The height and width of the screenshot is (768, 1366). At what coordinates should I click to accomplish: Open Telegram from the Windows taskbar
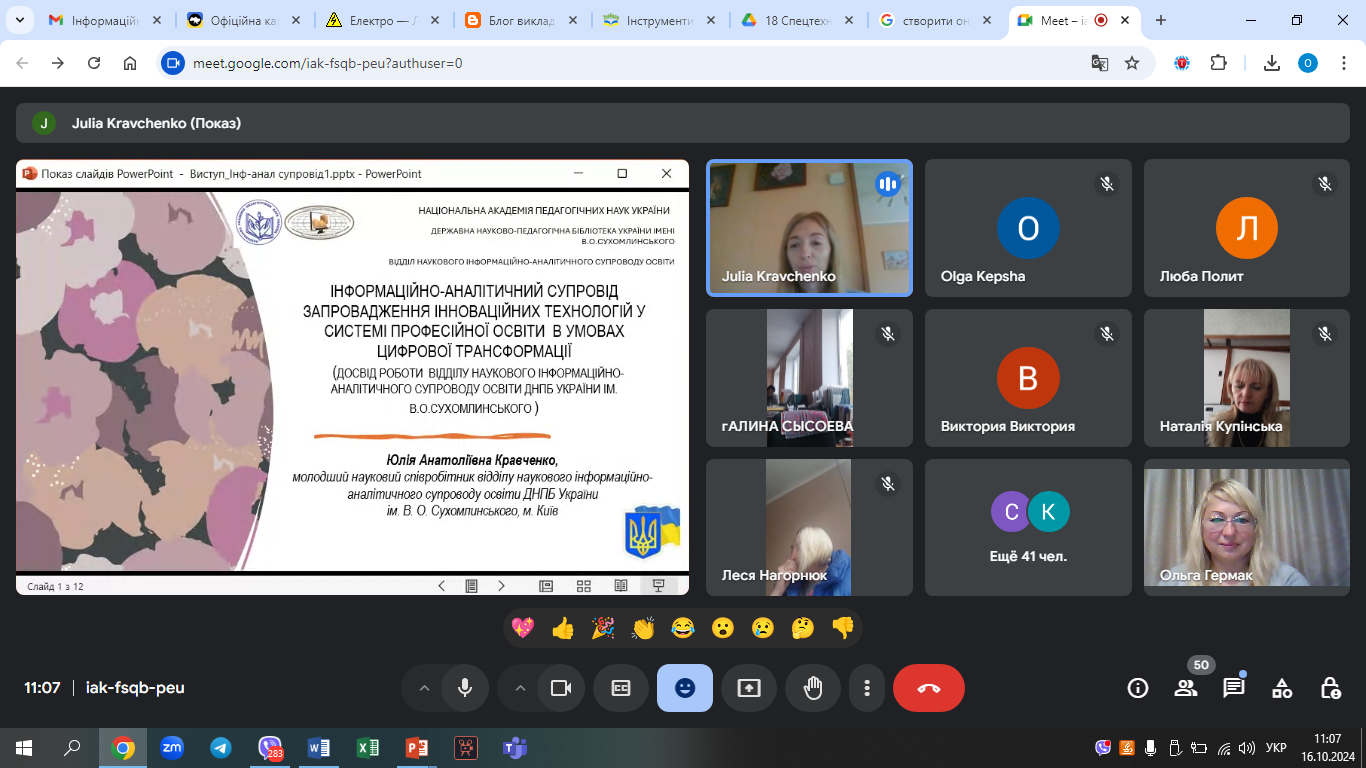tap(220, 748)
